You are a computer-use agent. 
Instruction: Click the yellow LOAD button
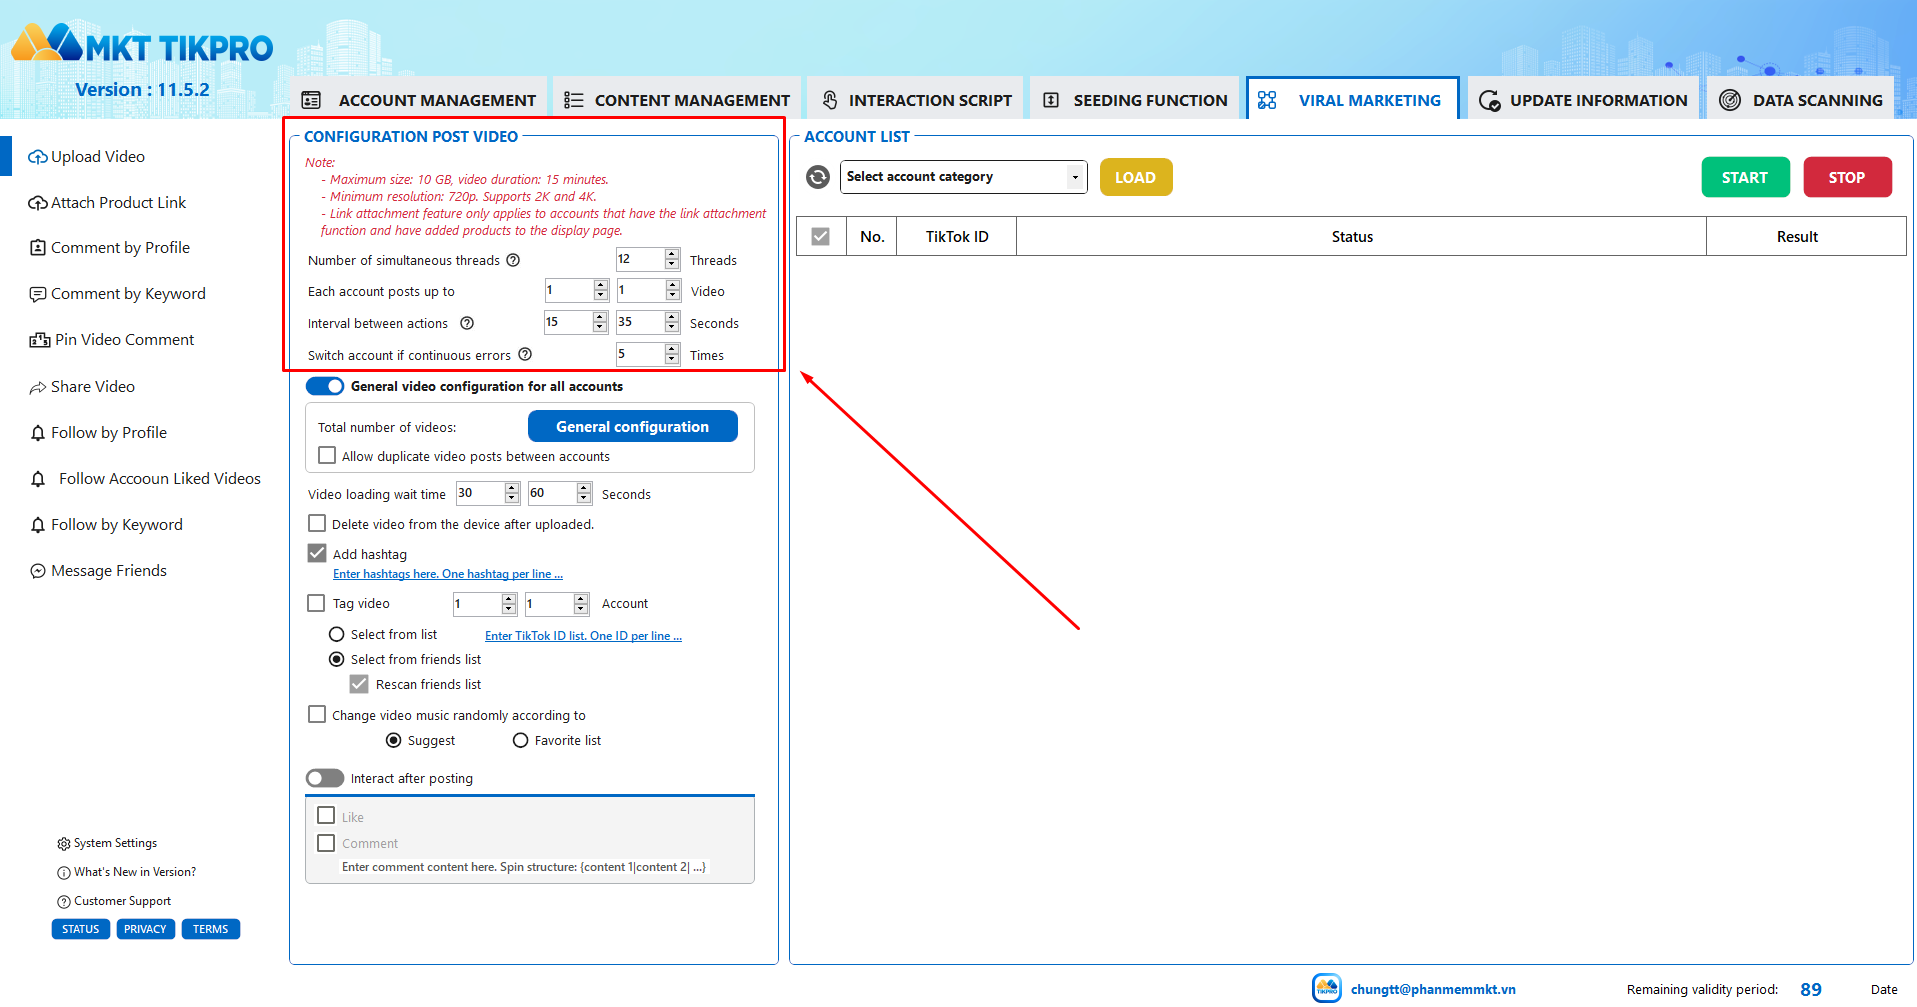[1136, 177]
